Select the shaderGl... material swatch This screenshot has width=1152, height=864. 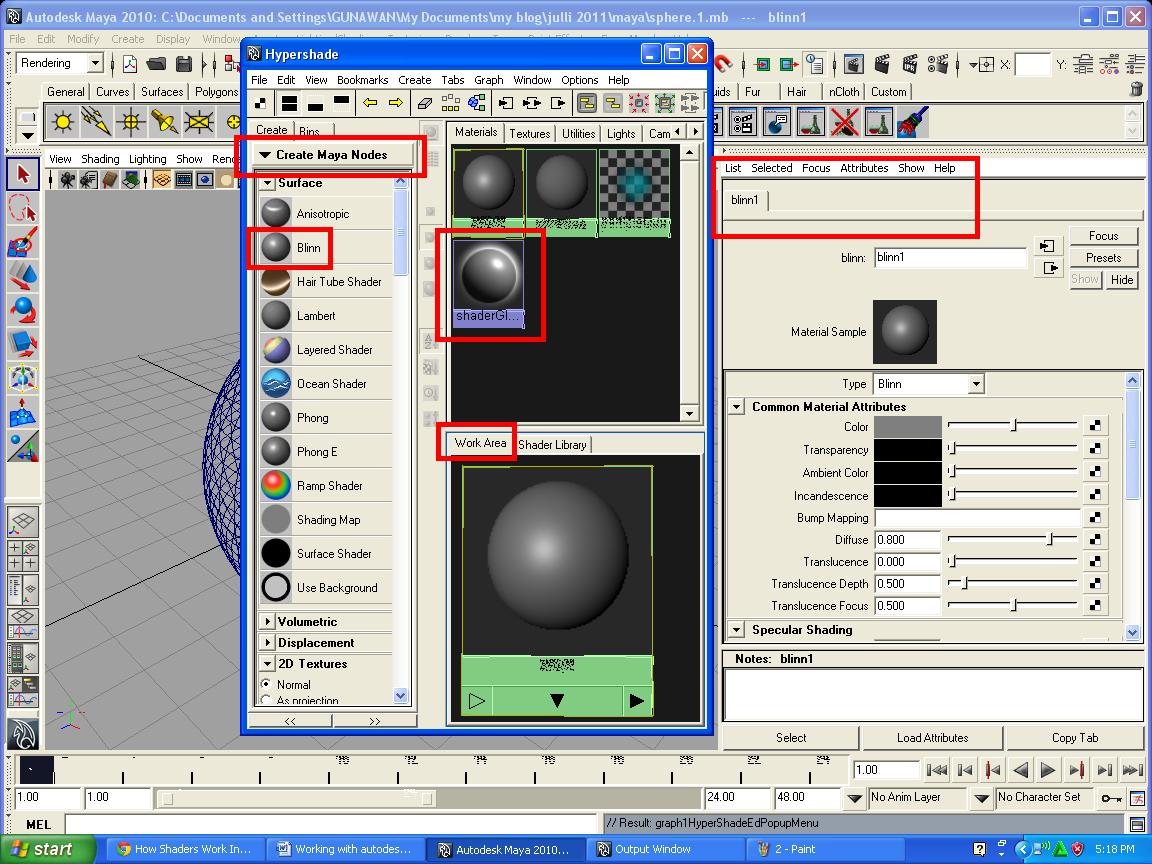(x=489, y=283)
